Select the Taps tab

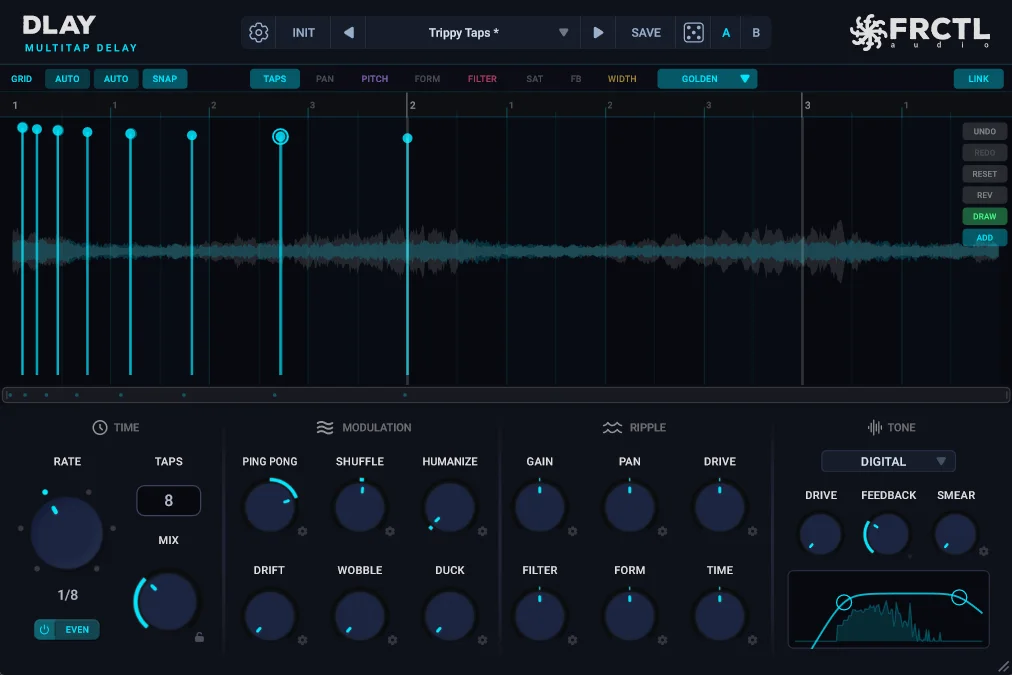pos(275,79)
